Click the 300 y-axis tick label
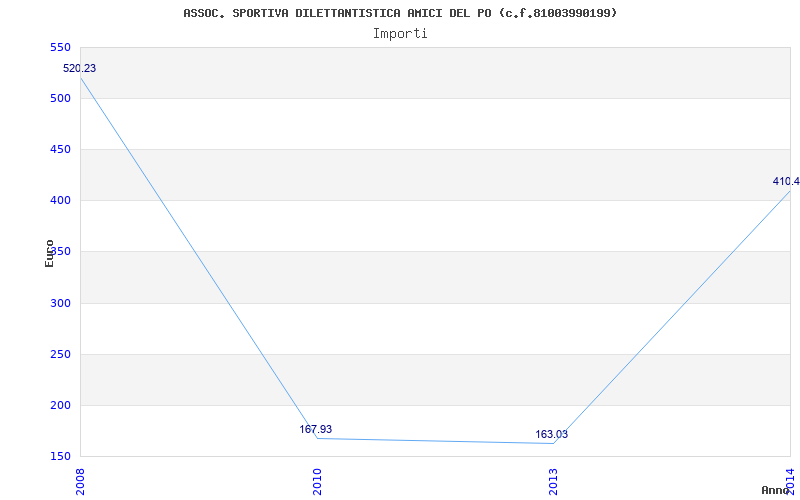Image resolution: width=800 pixels, height=500 pixels. tap(60, 304)
